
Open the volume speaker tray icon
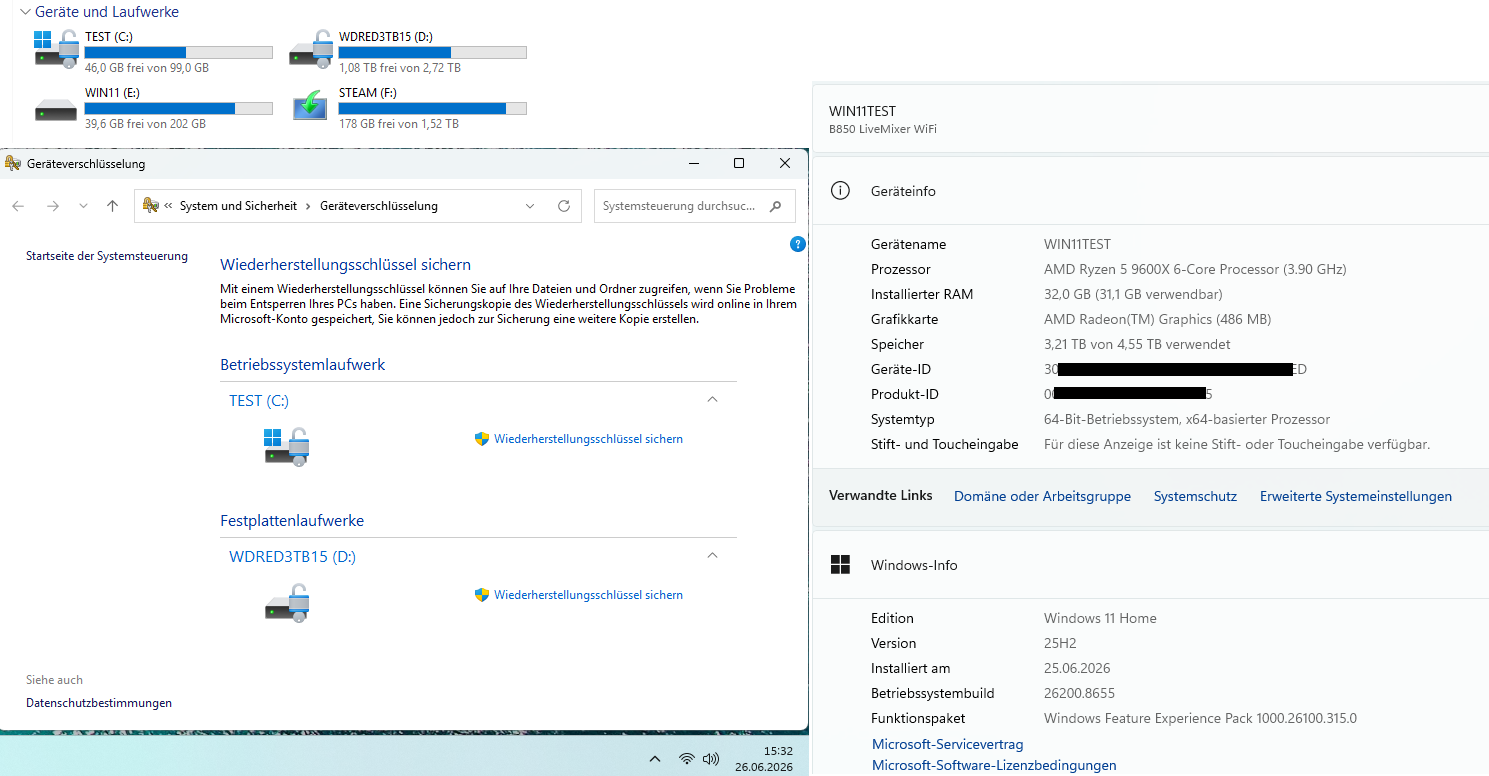point(711,759)
